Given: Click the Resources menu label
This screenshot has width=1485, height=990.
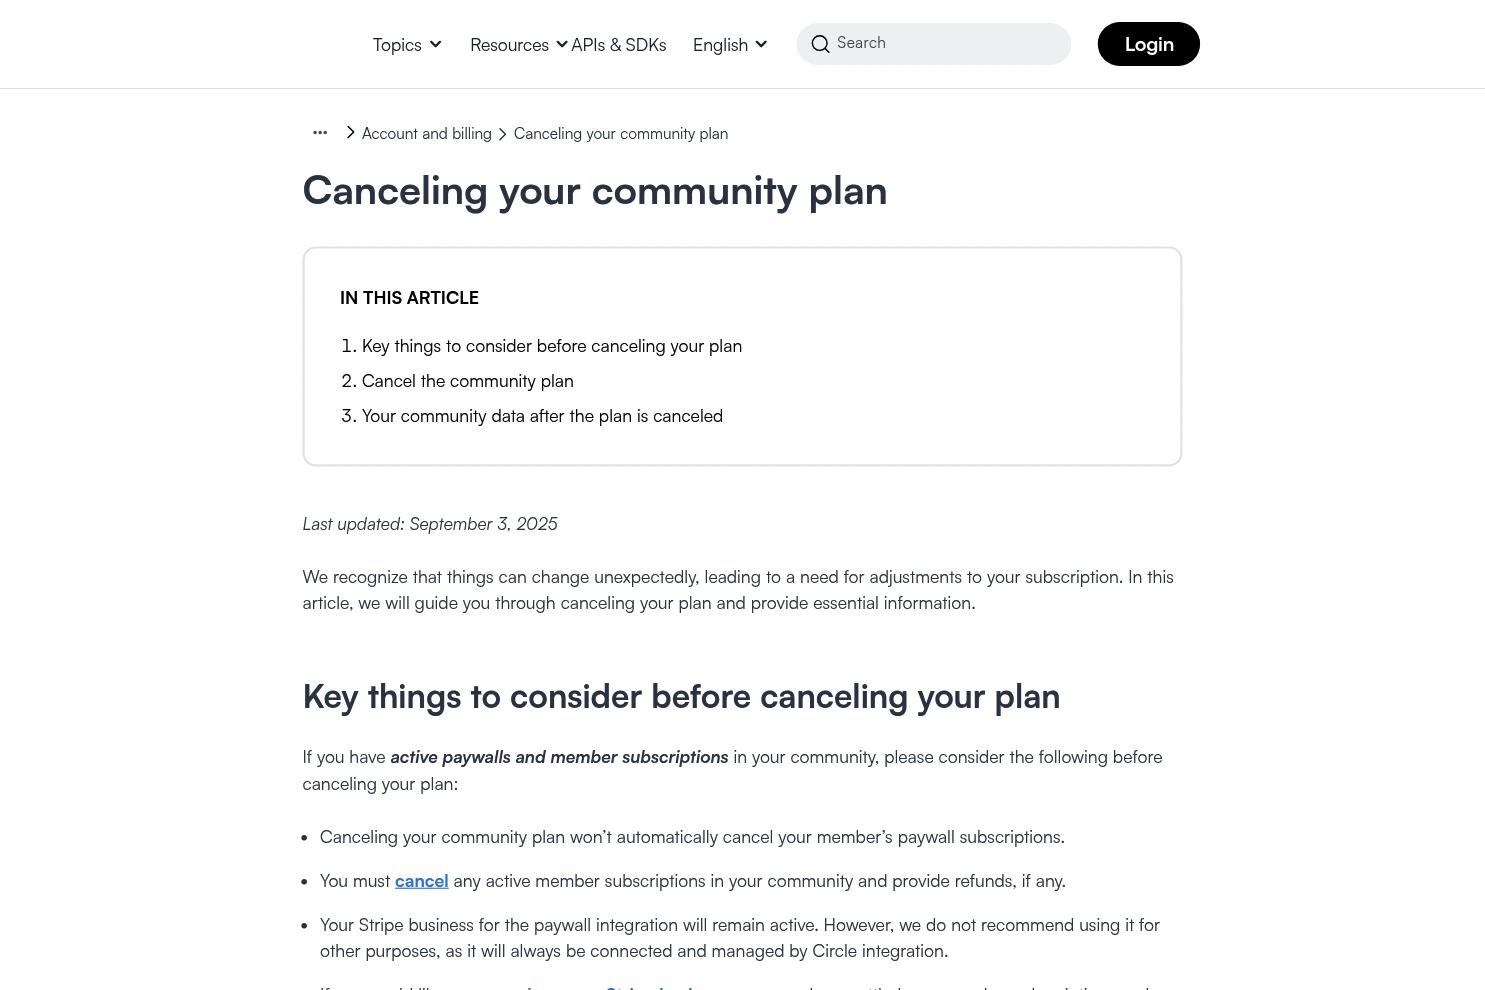Looking at the screenshot, I should coord(509,45).
